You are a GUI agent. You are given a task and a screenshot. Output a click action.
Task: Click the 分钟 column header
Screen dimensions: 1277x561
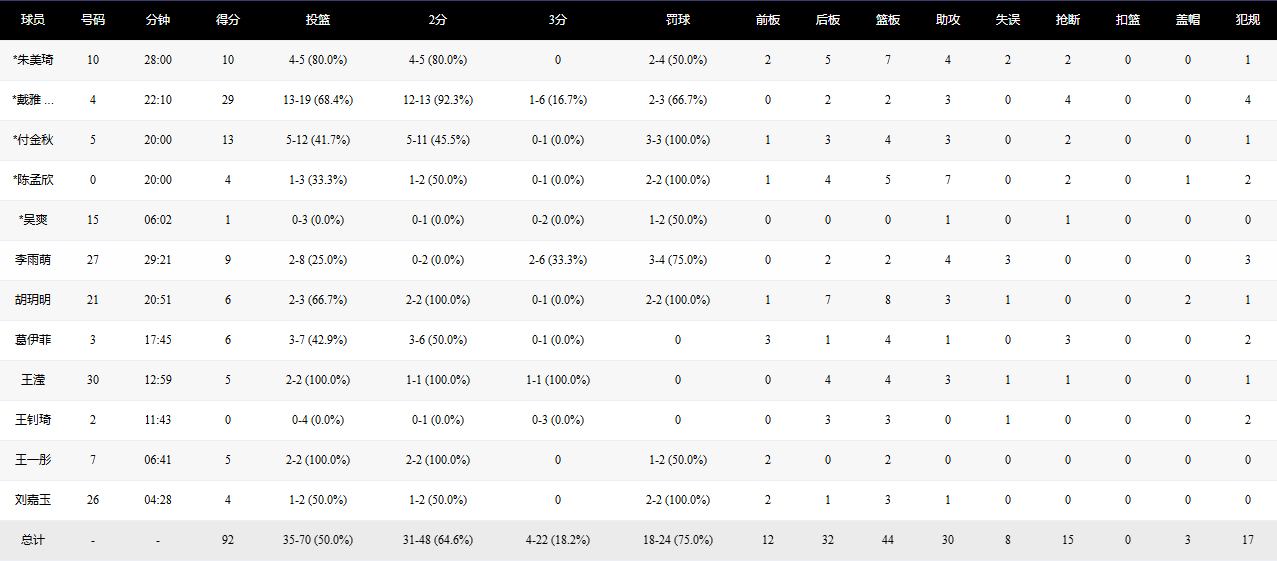(157, 20)
